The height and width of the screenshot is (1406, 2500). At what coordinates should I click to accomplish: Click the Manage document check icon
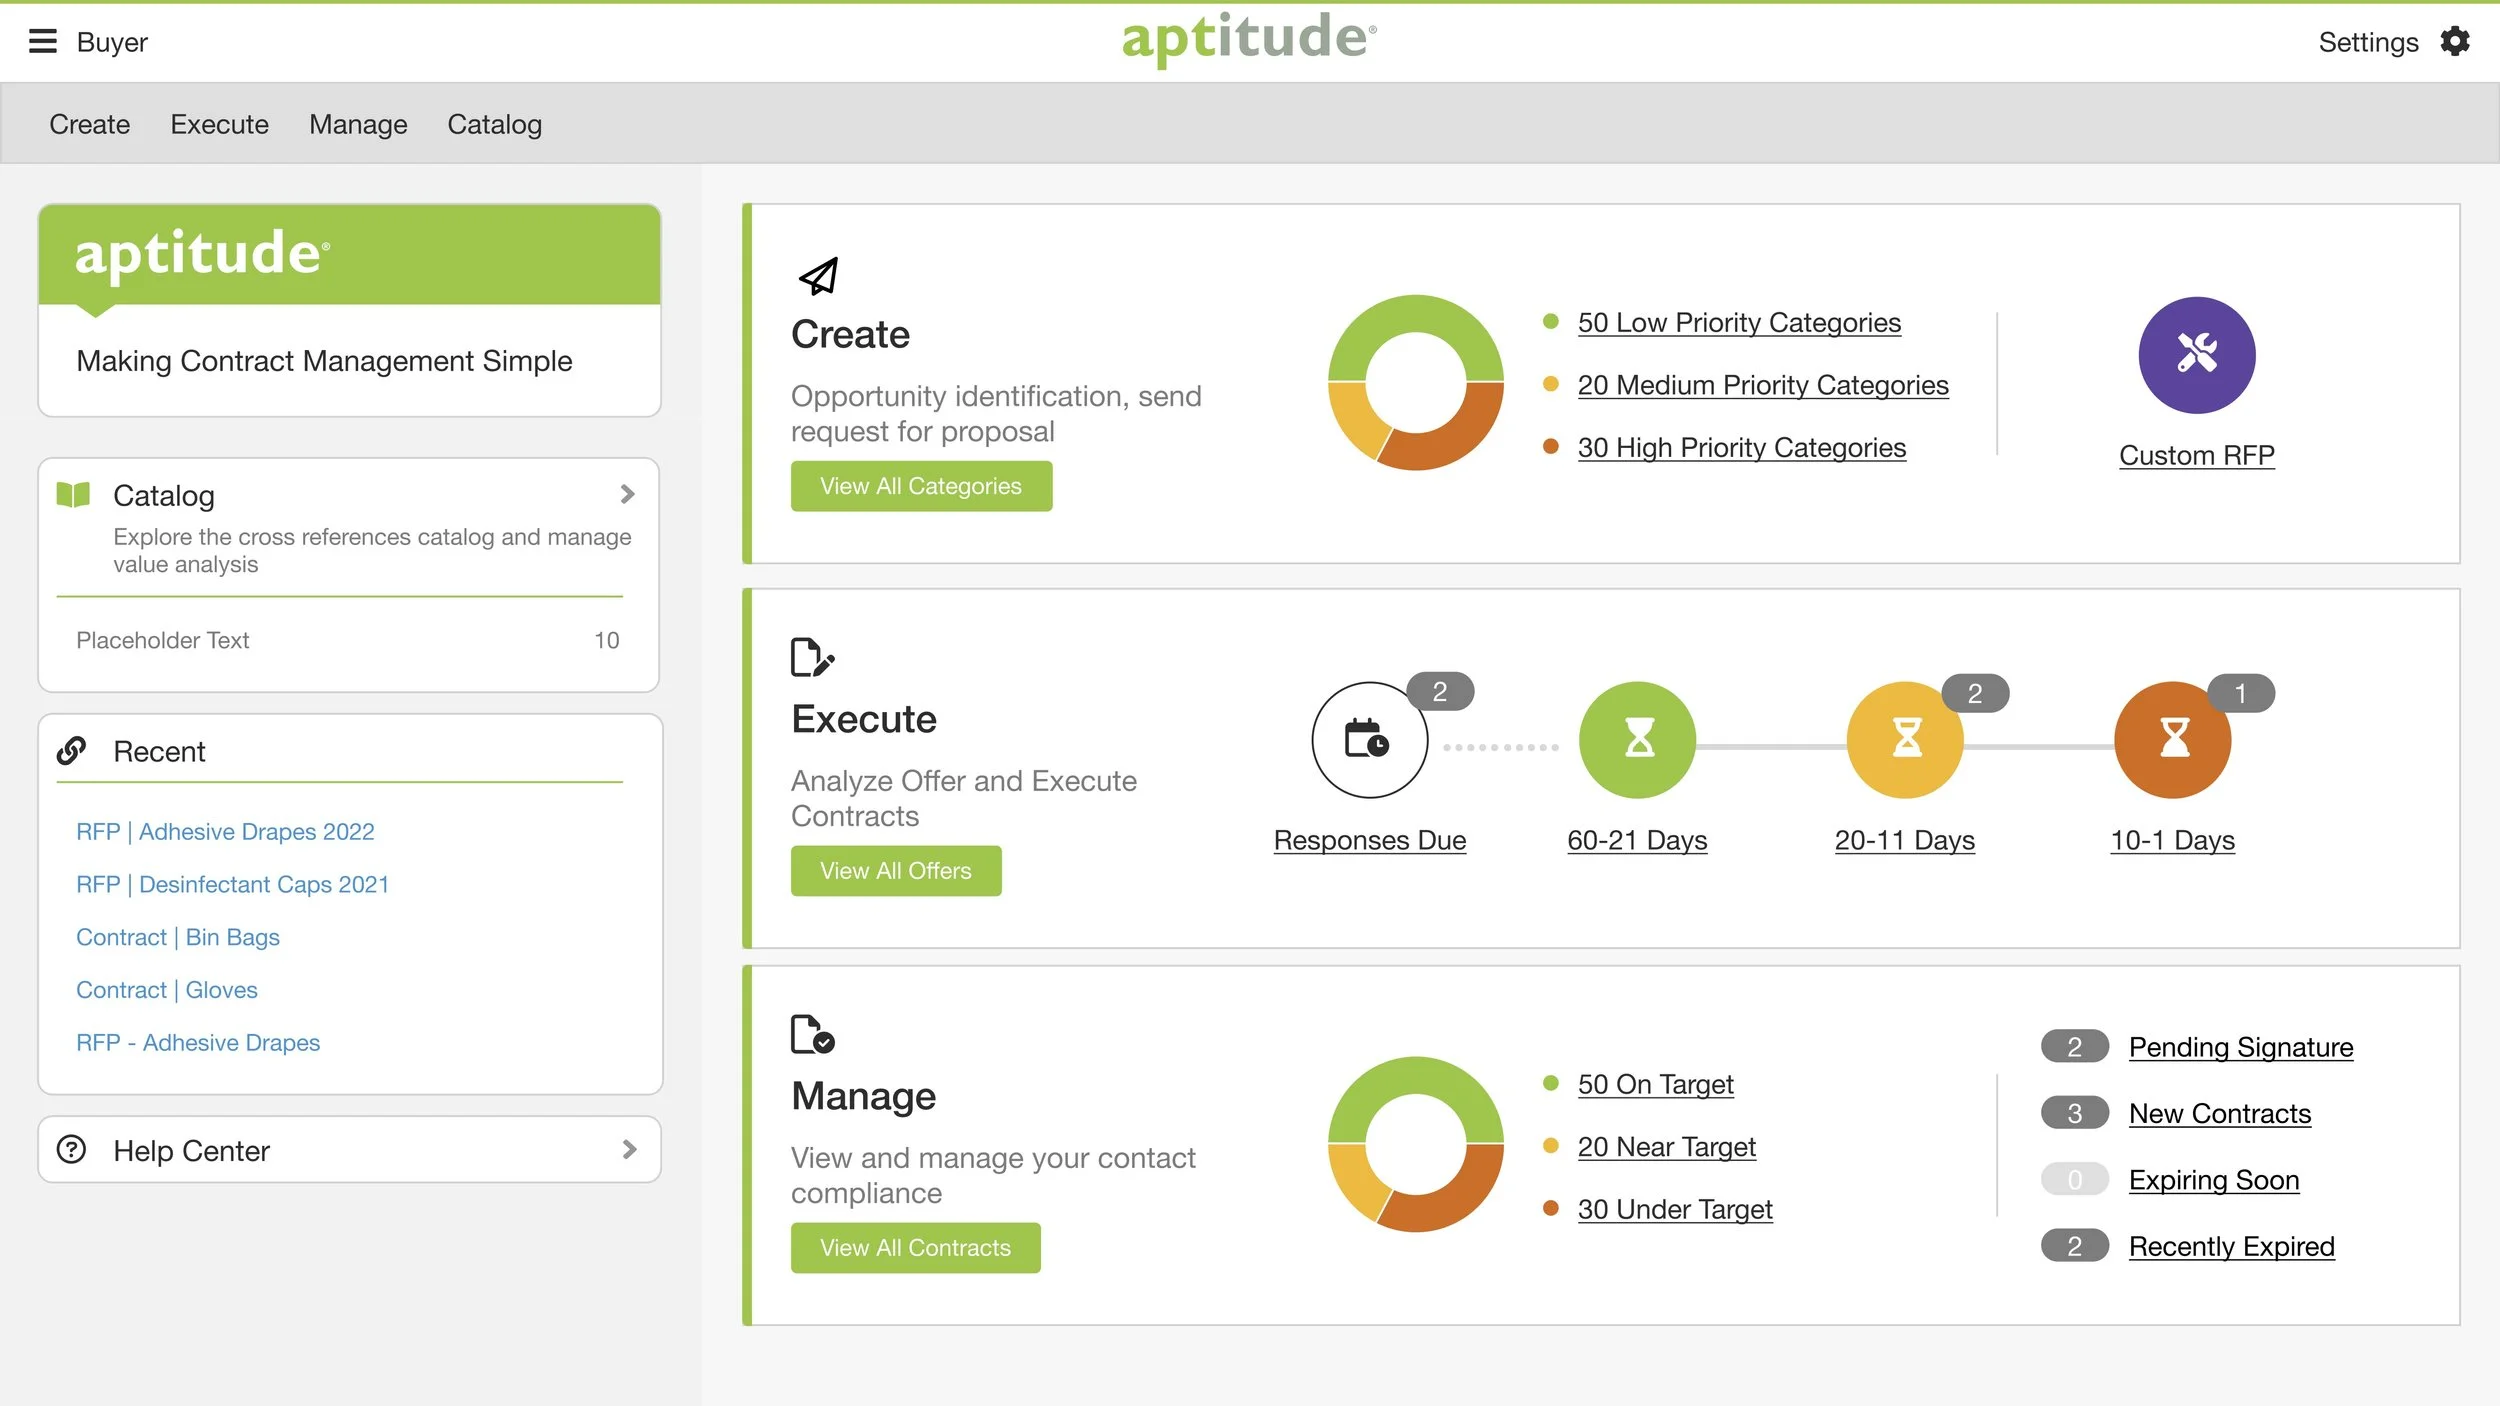(x=812, y=1034)
